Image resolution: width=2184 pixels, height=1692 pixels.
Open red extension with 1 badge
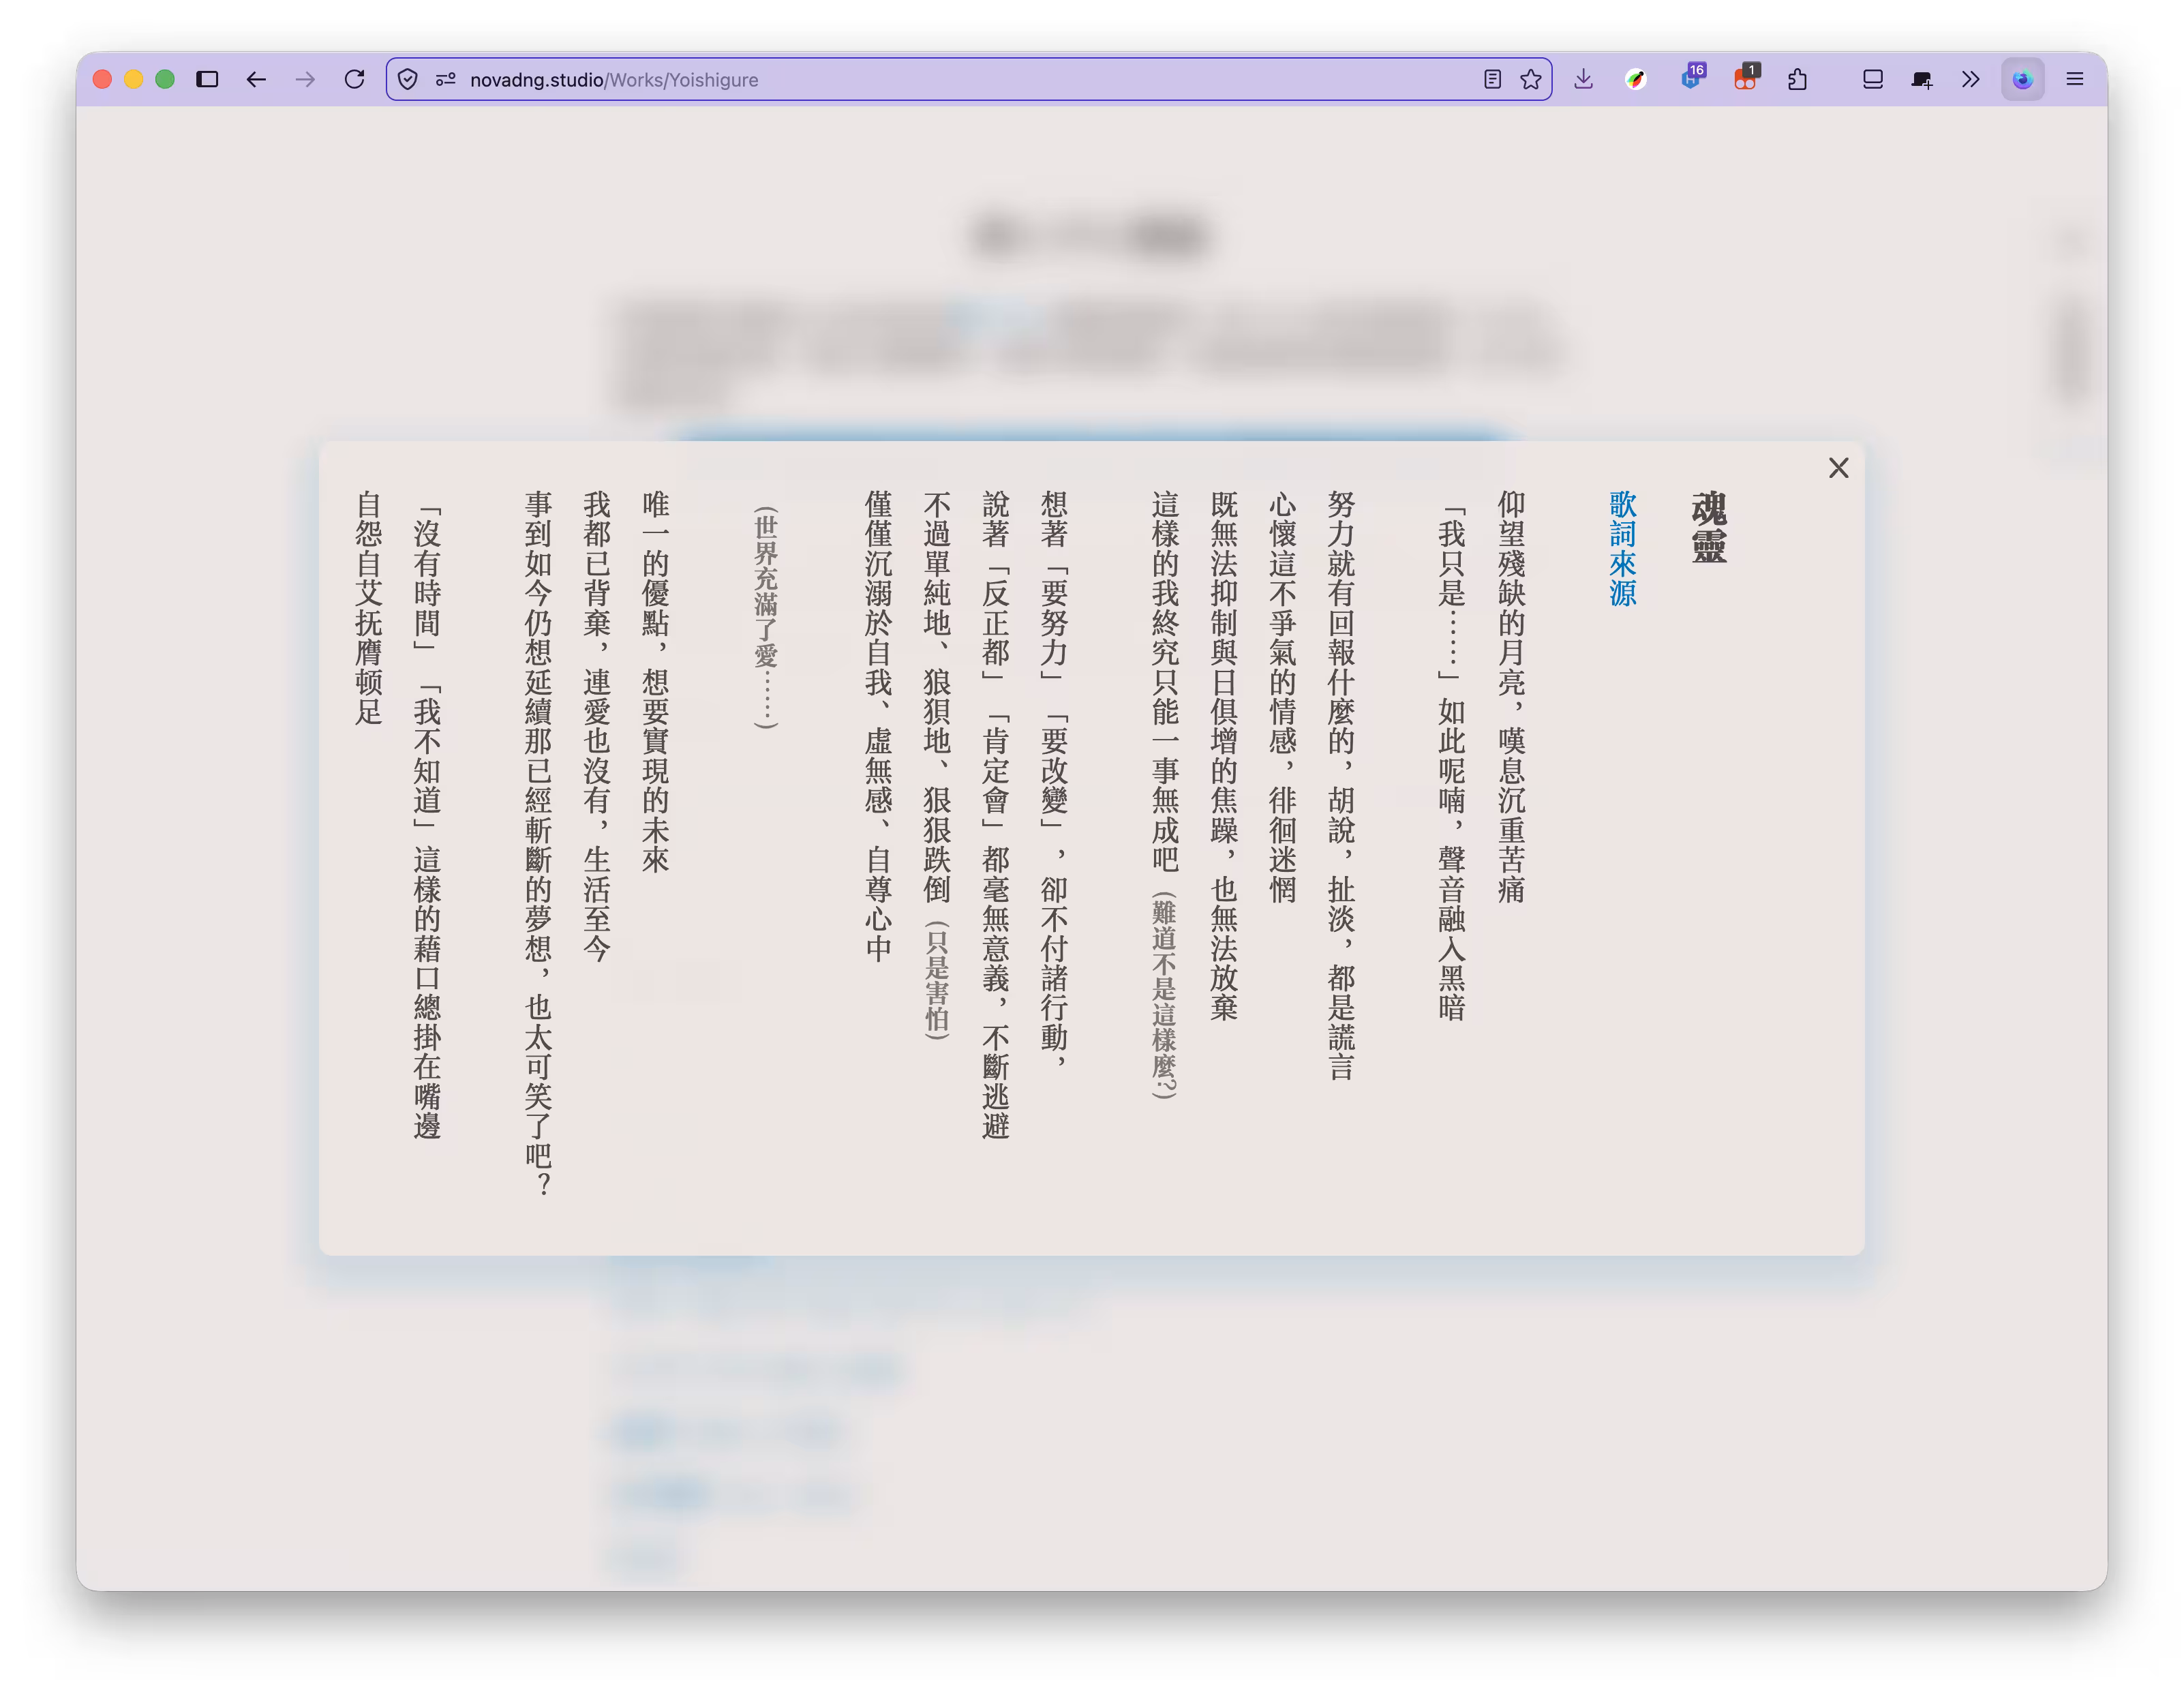point(1745,79)
